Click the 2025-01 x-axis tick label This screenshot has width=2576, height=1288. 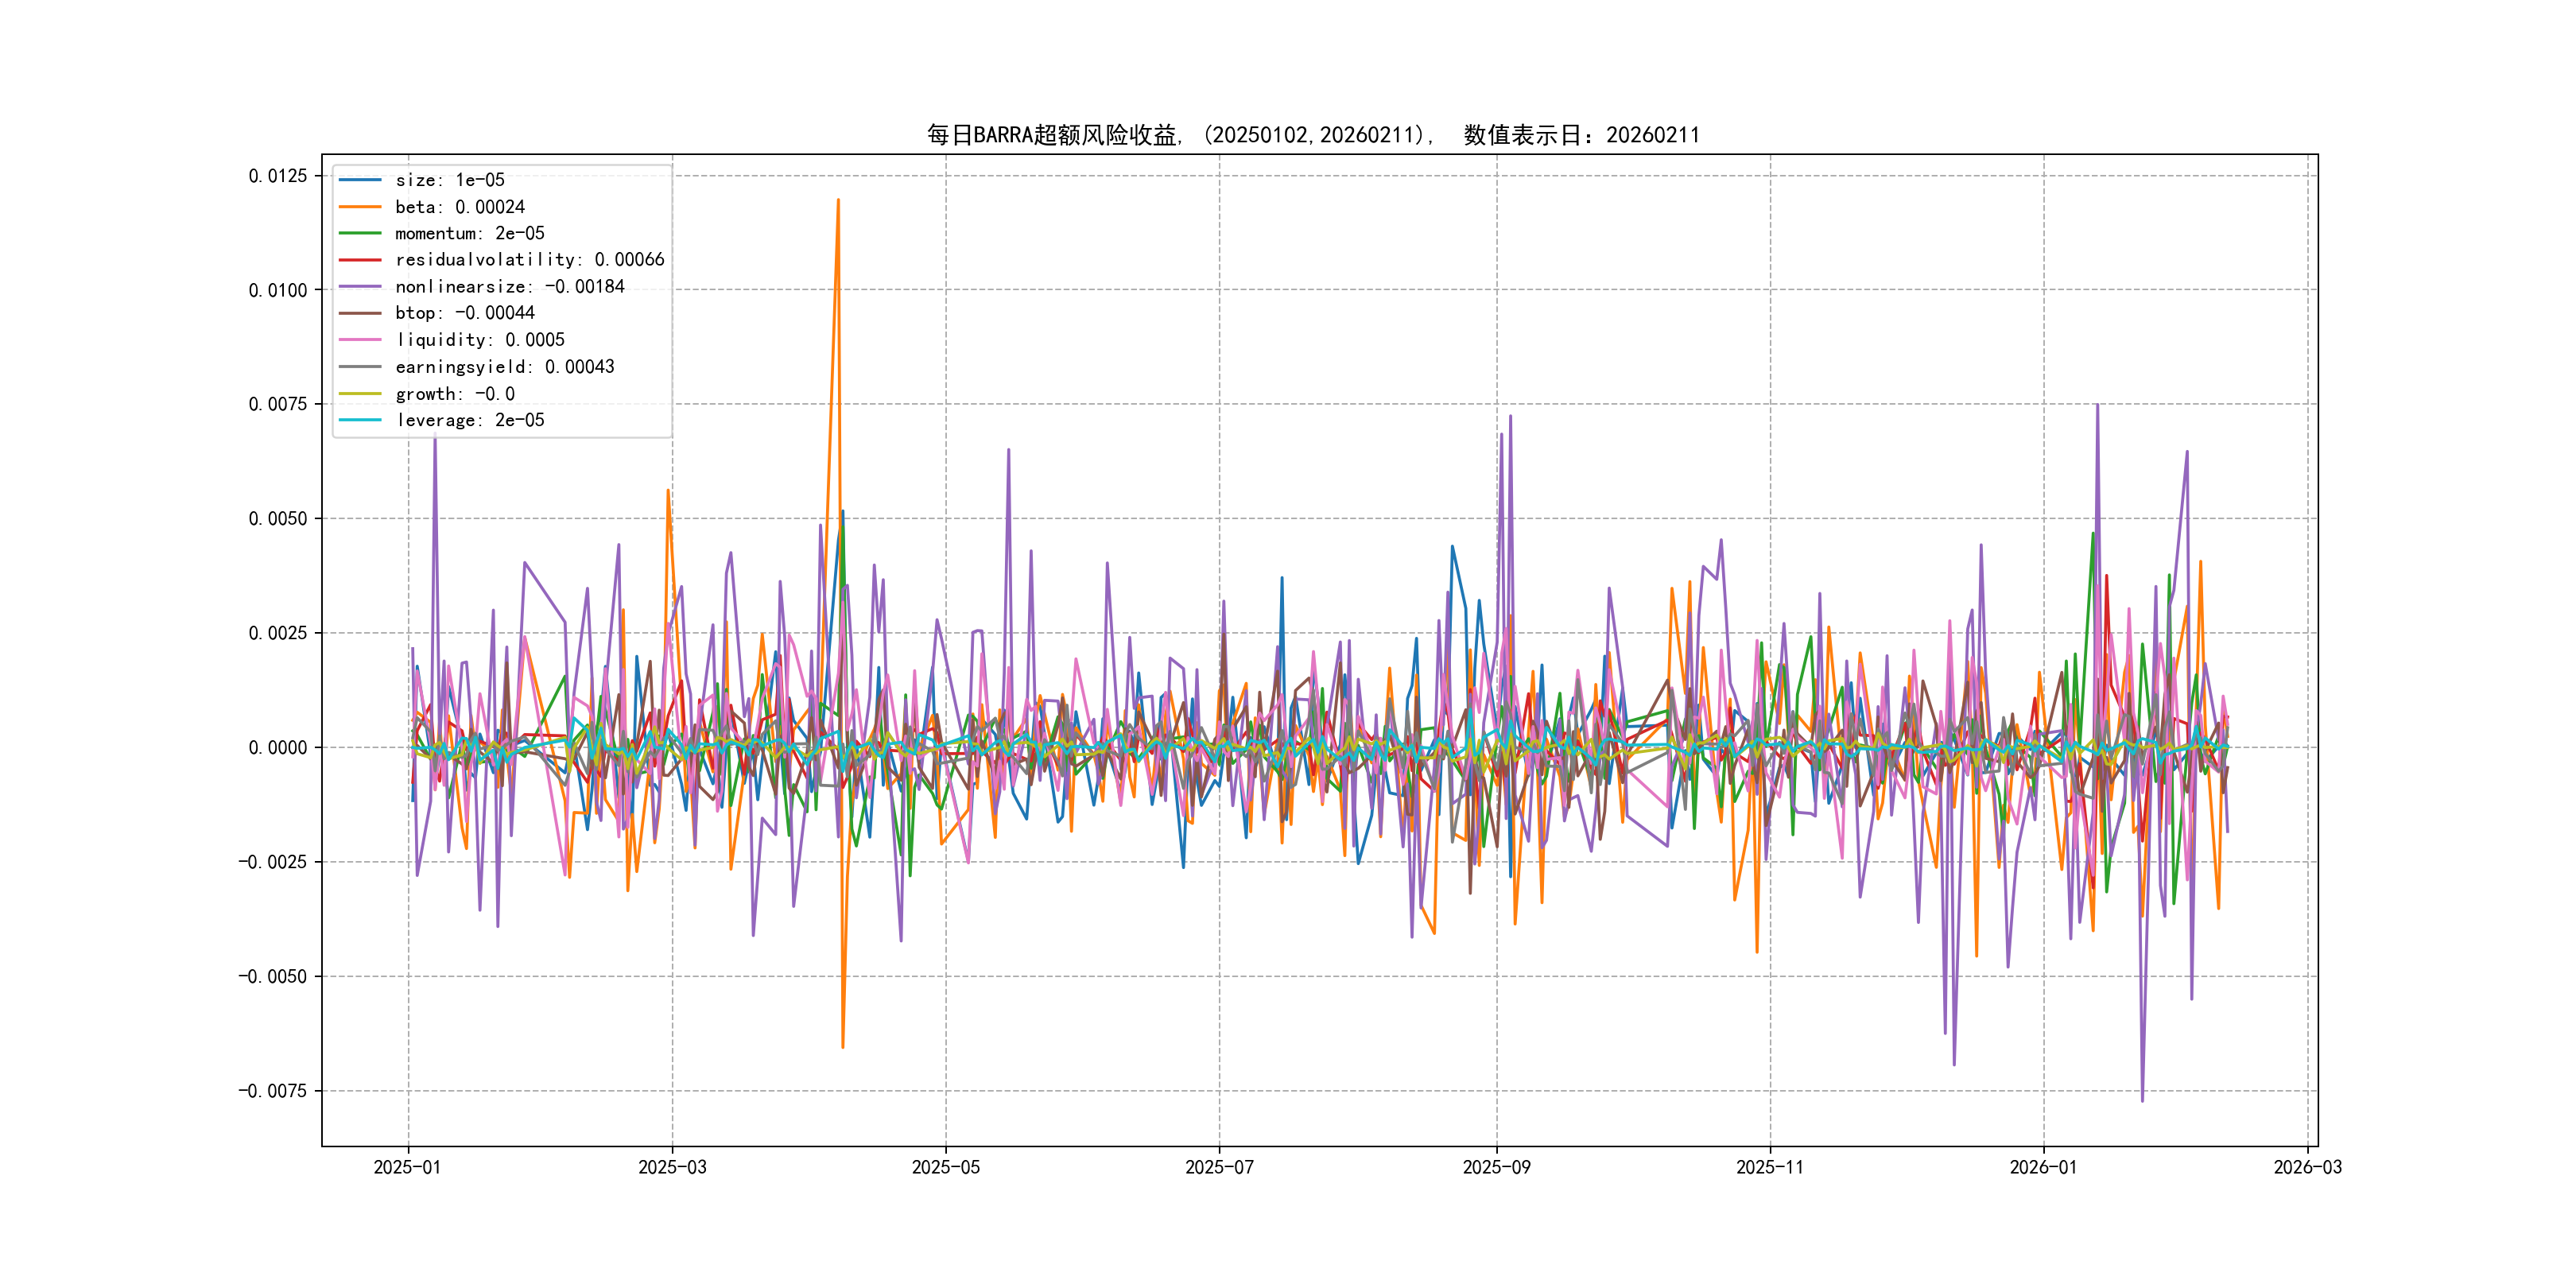pyautogui.click(x=407, y=1167)
